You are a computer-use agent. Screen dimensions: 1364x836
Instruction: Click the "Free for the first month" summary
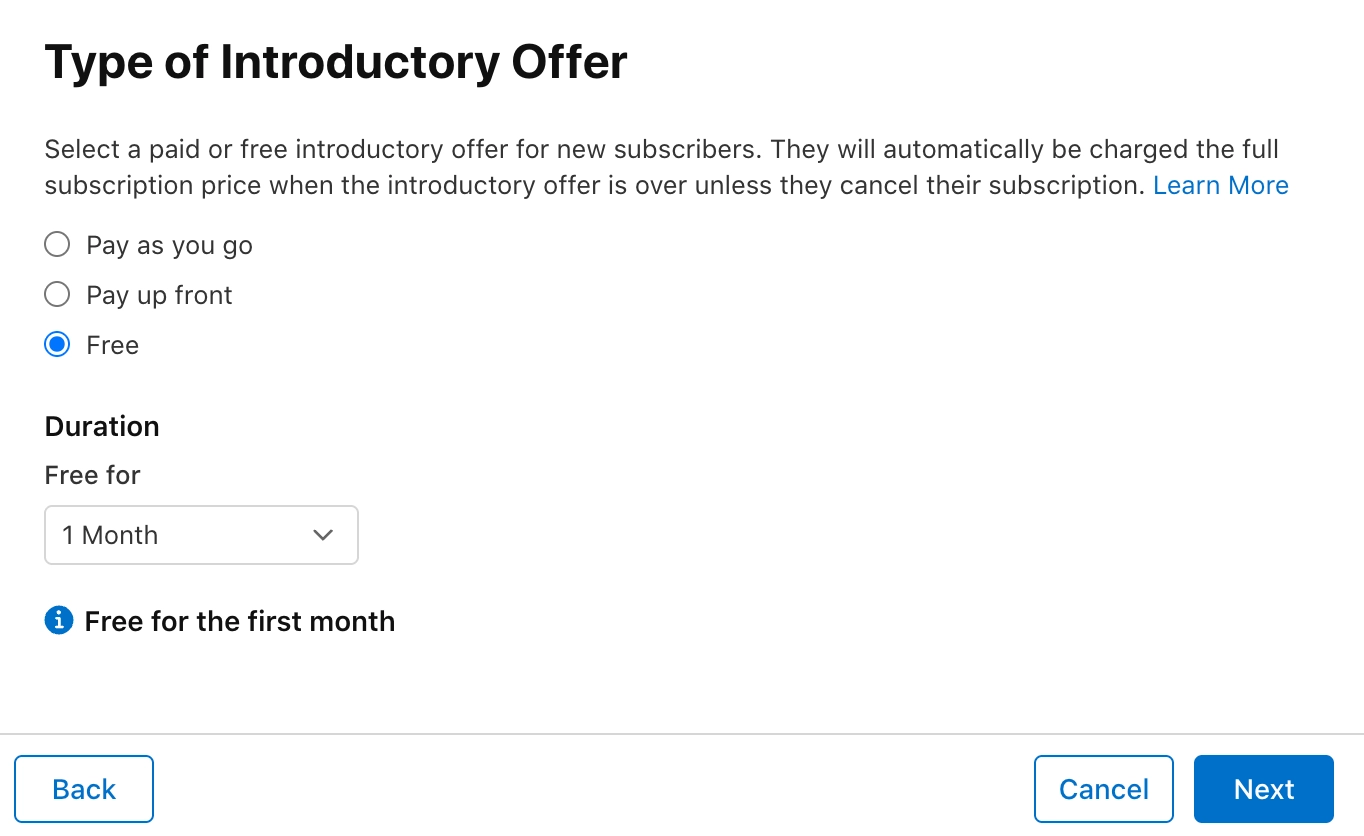pyautogui.click(x=240, y=621)
